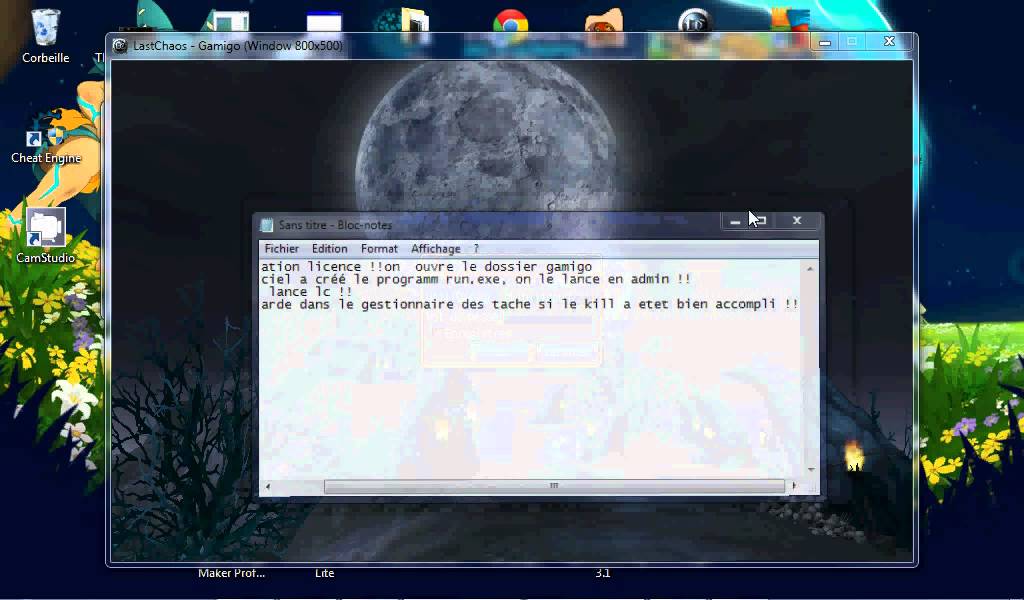Click the horizontal scrollbar thumb in Bloc-notes
This screenshot has width=1024, height=600.
(554, 486)
